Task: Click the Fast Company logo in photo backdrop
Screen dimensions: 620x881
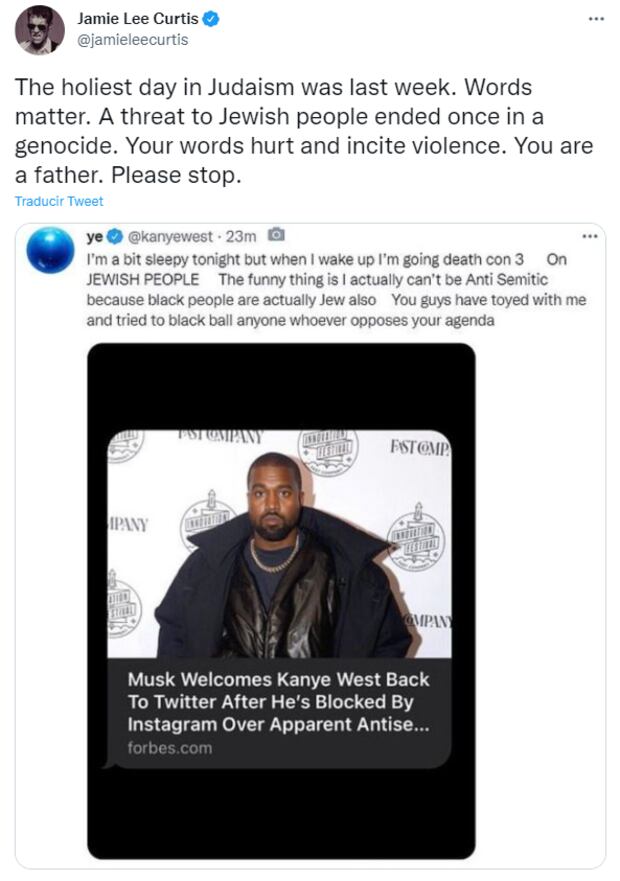Action: tap(419, 444)
